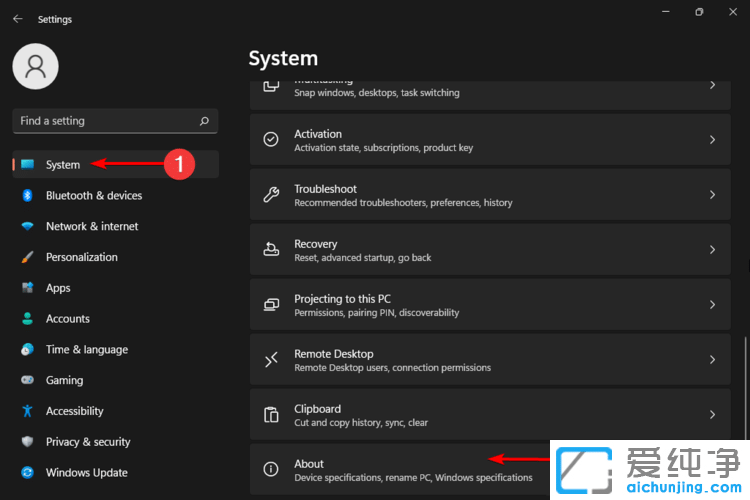750x500 pixels.
Task: Click the Clipboard icon in System list
Action: click(x=271, y=415)
